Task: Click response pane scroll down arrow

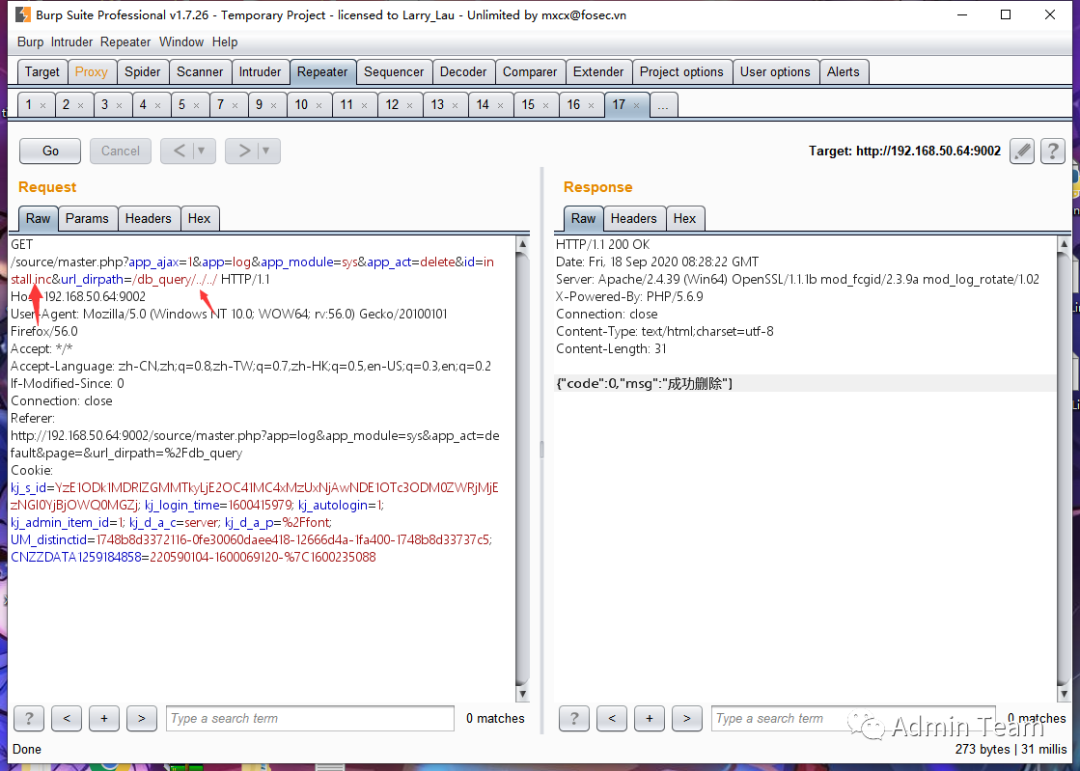Action: coord(1063,693)
